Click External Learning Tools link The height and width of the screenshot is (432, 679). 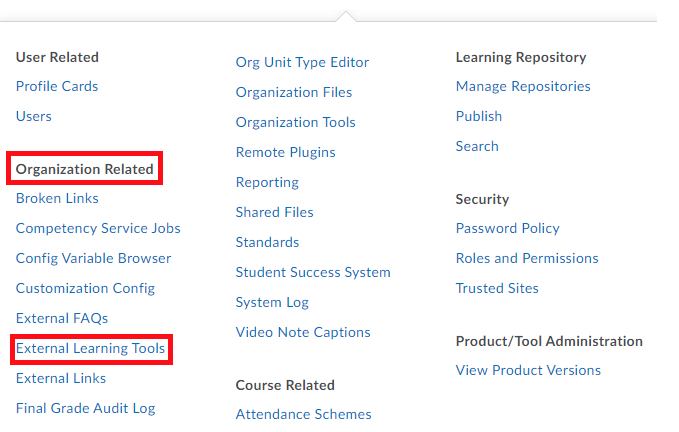click(91, 348)
